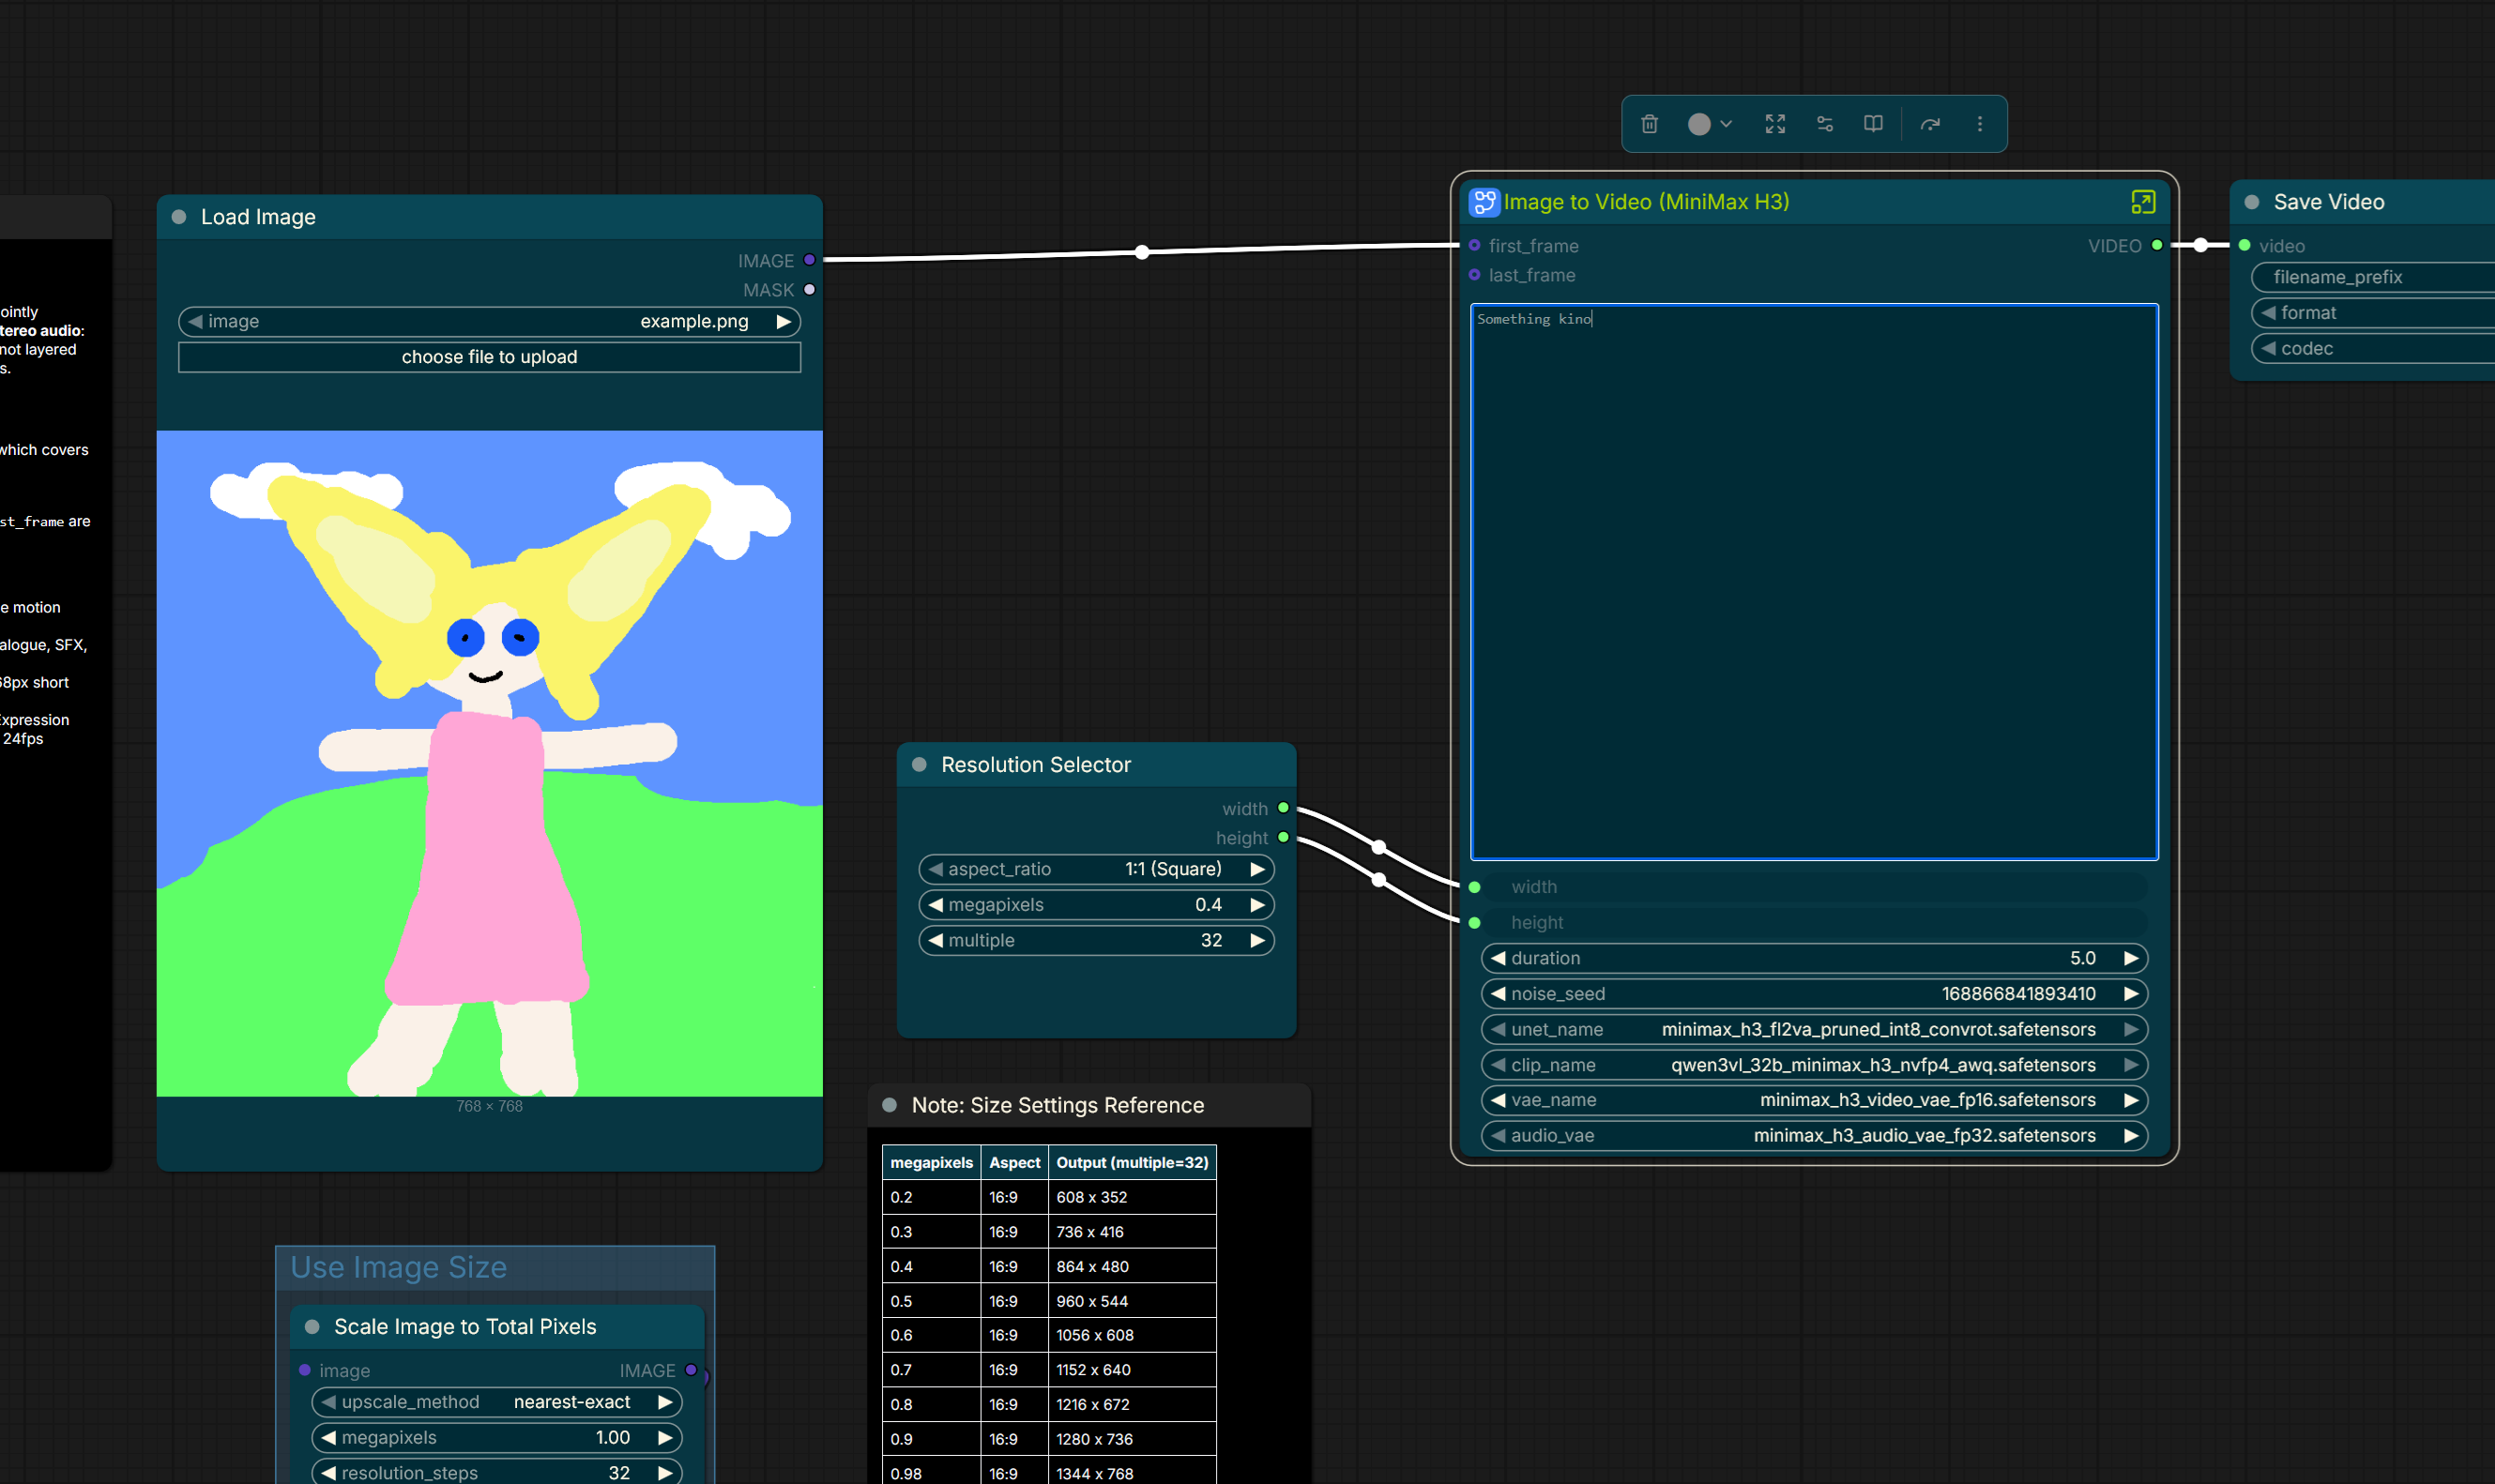Screen dimensions: 2495x1484
Task: Click the width input port on Image to Video
Action: 1474,887
